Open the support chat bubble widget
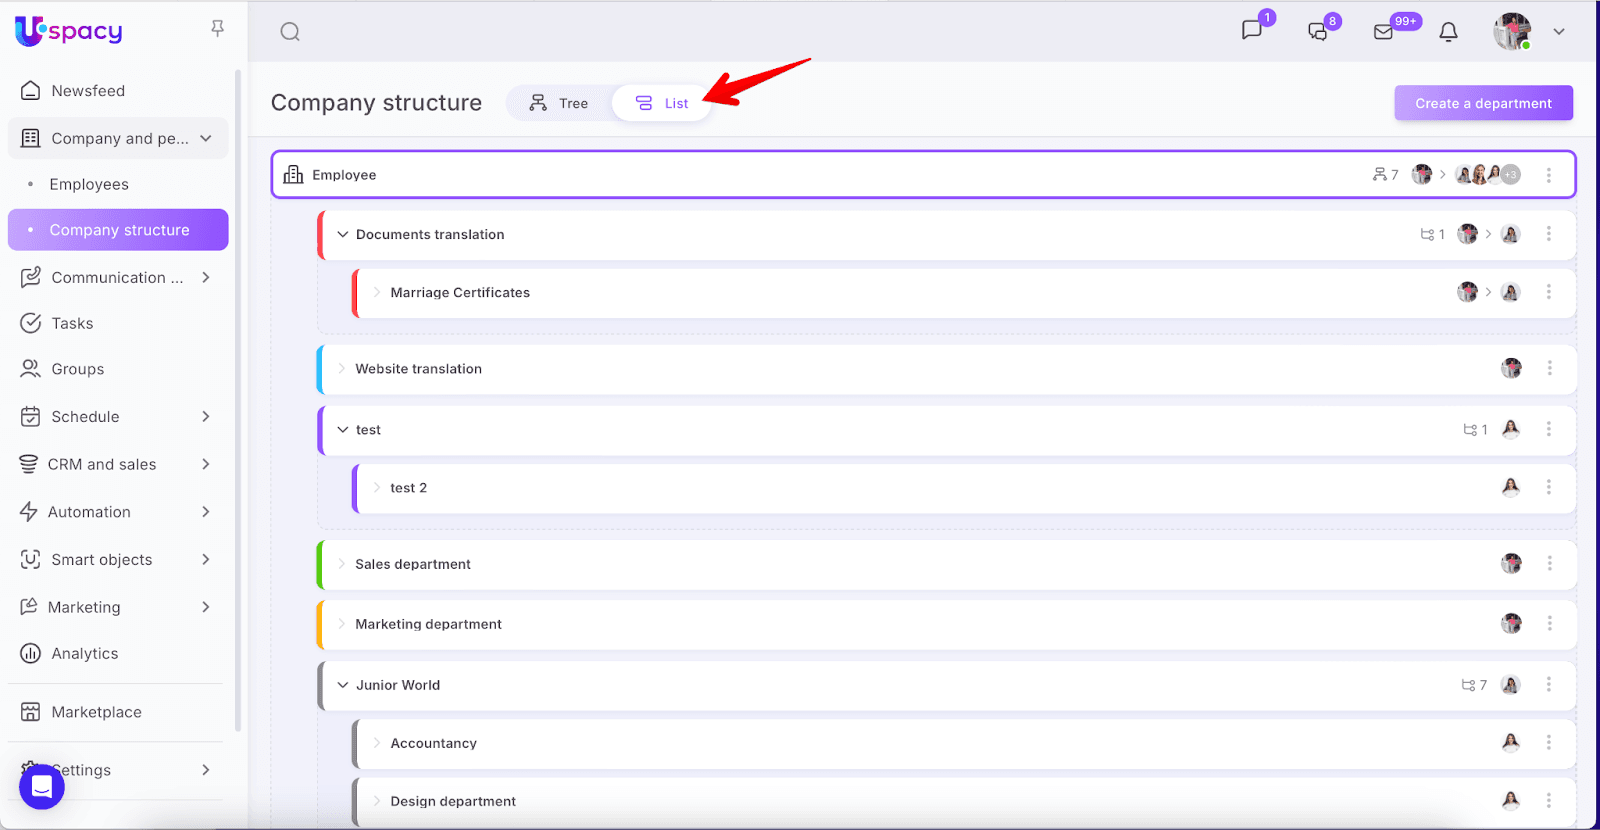The image size is (1600, 830). [x=42, y=787]
